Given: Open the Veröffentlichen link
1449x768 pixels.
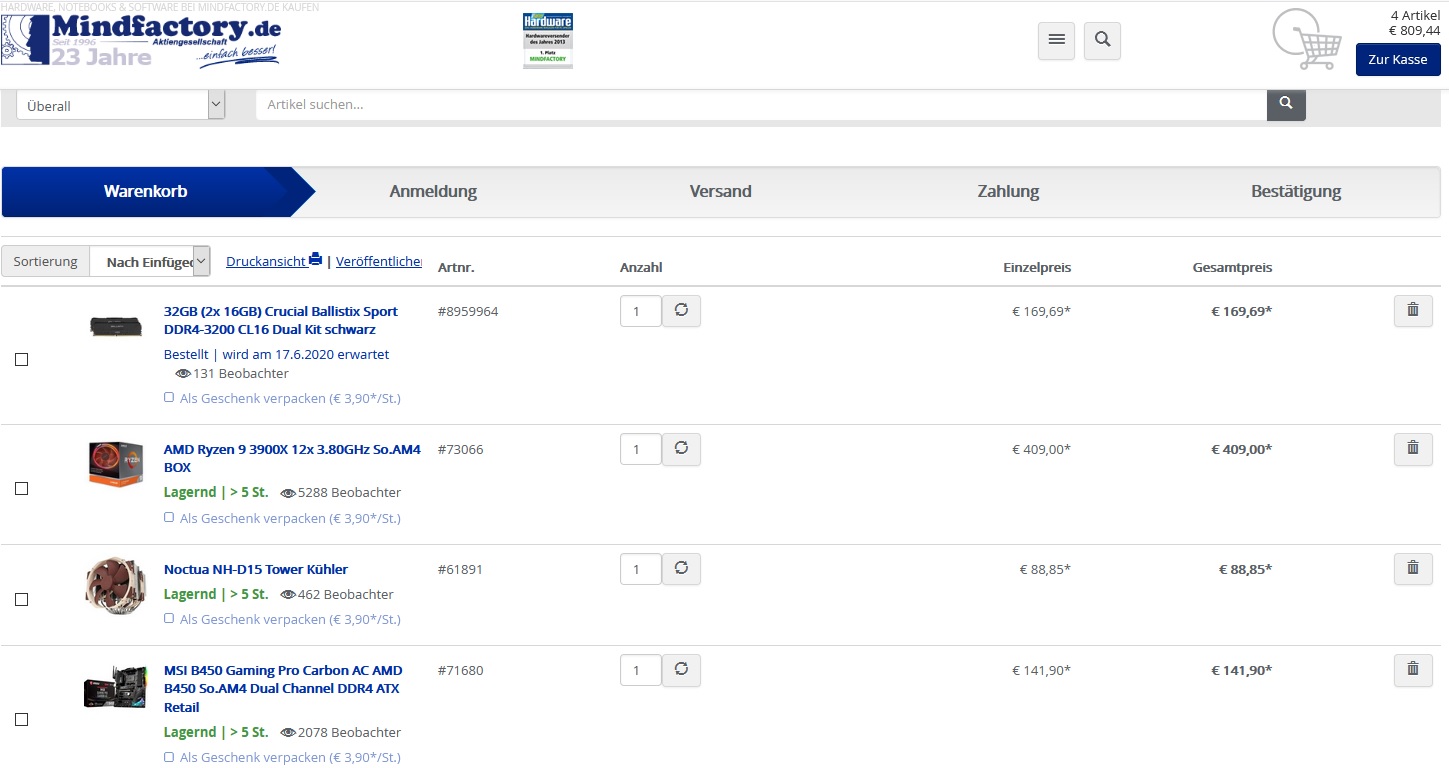Looking at the screenshot, I should point(379,261).
